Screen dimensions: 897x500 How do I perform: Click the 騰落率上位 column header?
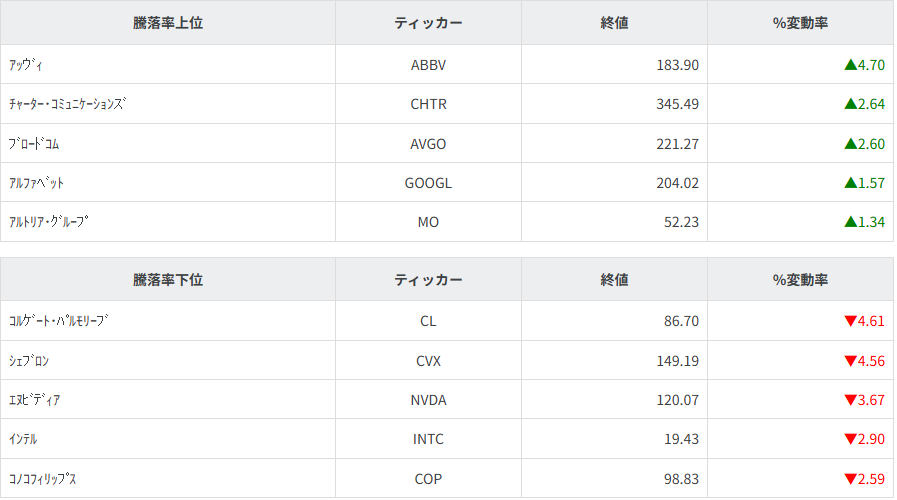(168, 22)
